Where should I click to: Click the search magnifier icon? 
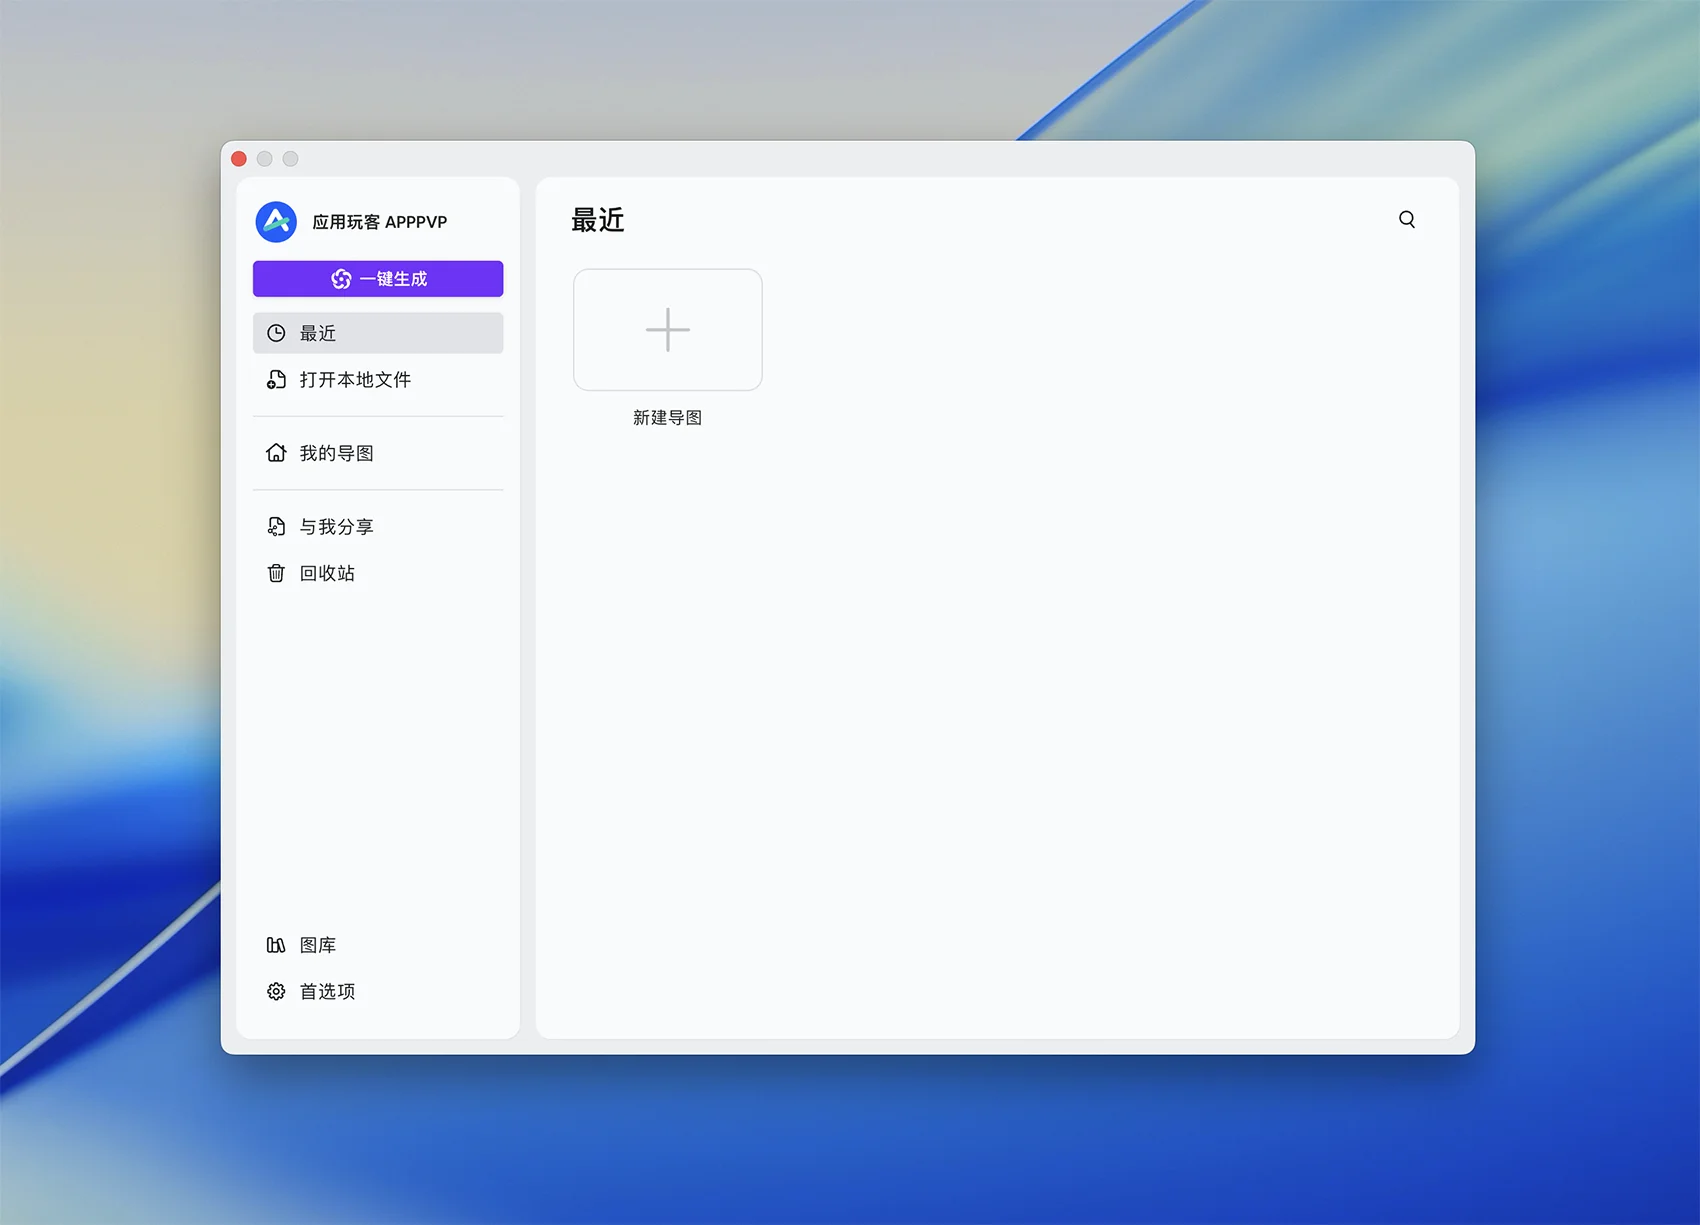point(1407,220)
